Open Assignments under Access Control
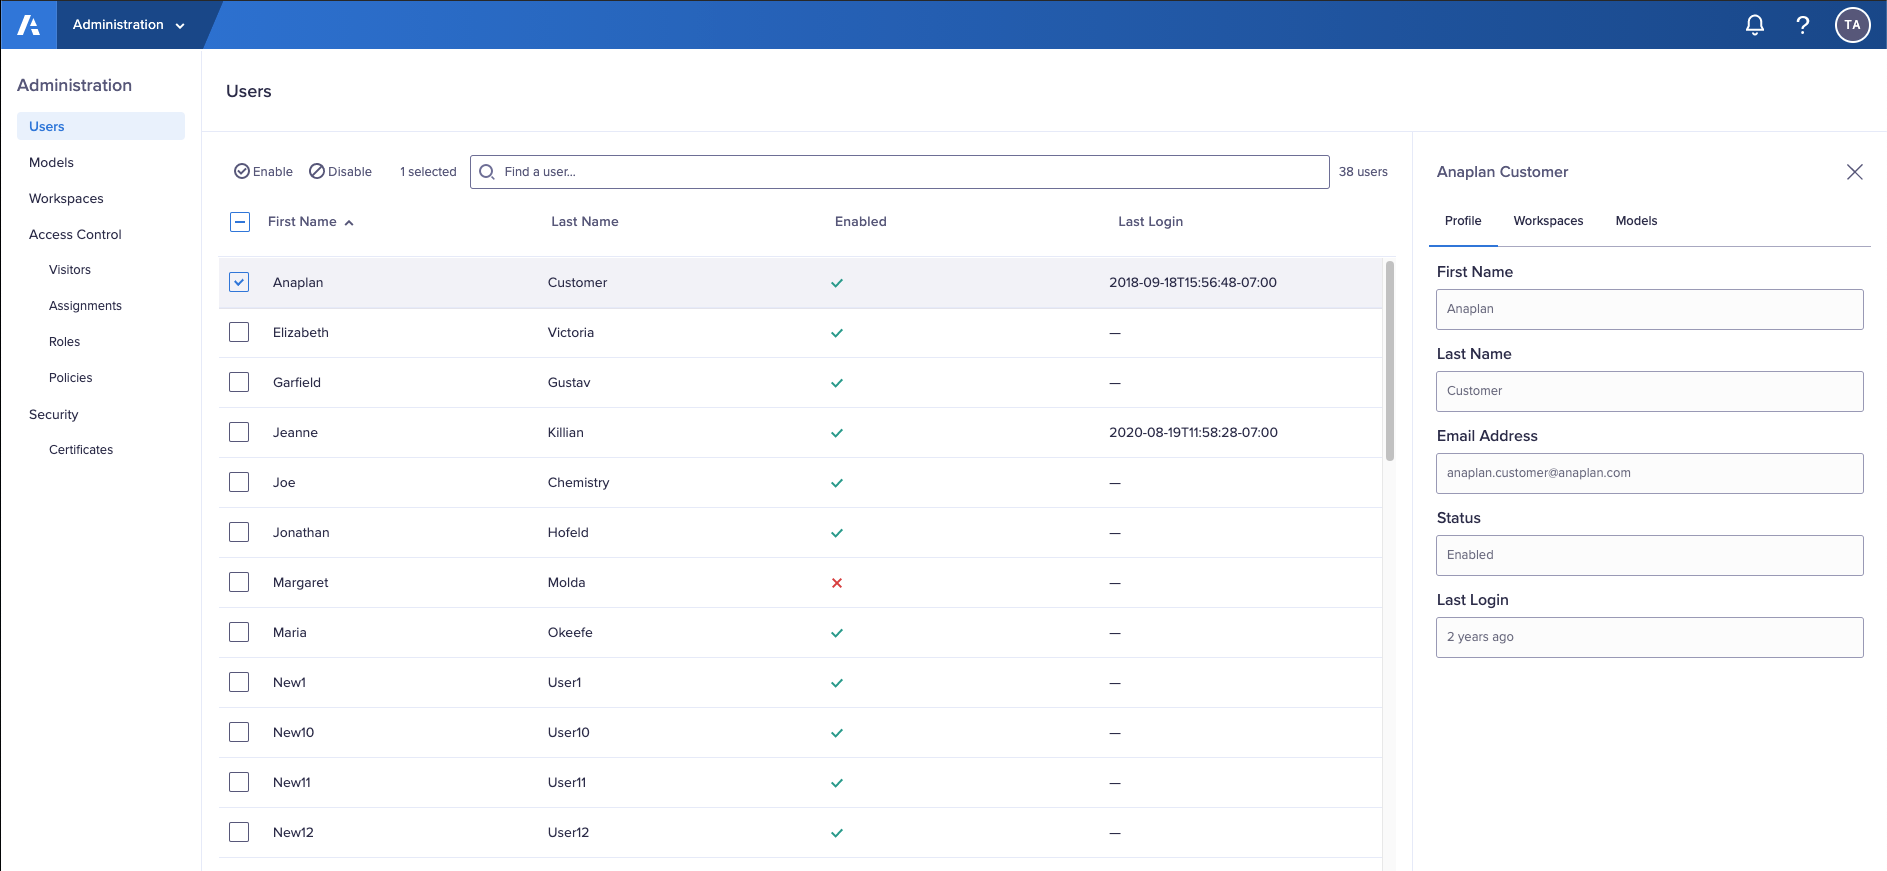 (85, 306)
